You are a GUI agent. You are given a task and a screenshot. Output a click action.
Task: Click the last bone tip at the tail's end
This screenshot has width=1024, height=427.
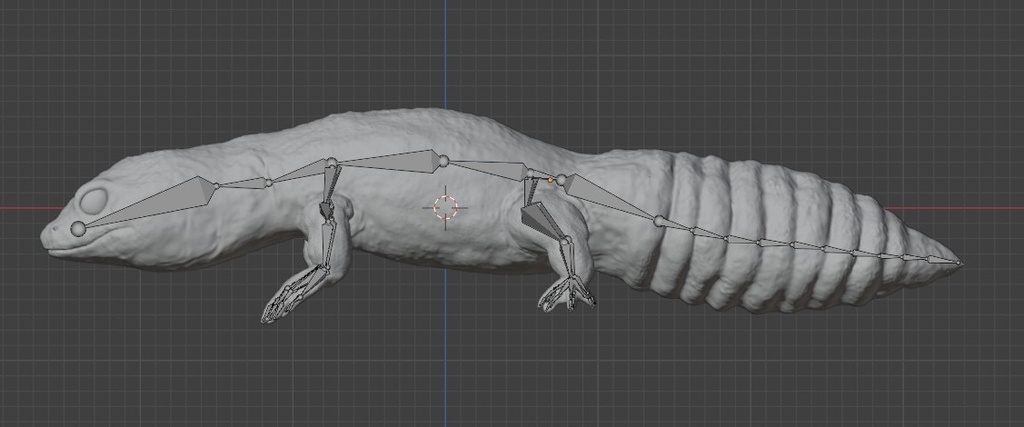(x=959, y=263)
